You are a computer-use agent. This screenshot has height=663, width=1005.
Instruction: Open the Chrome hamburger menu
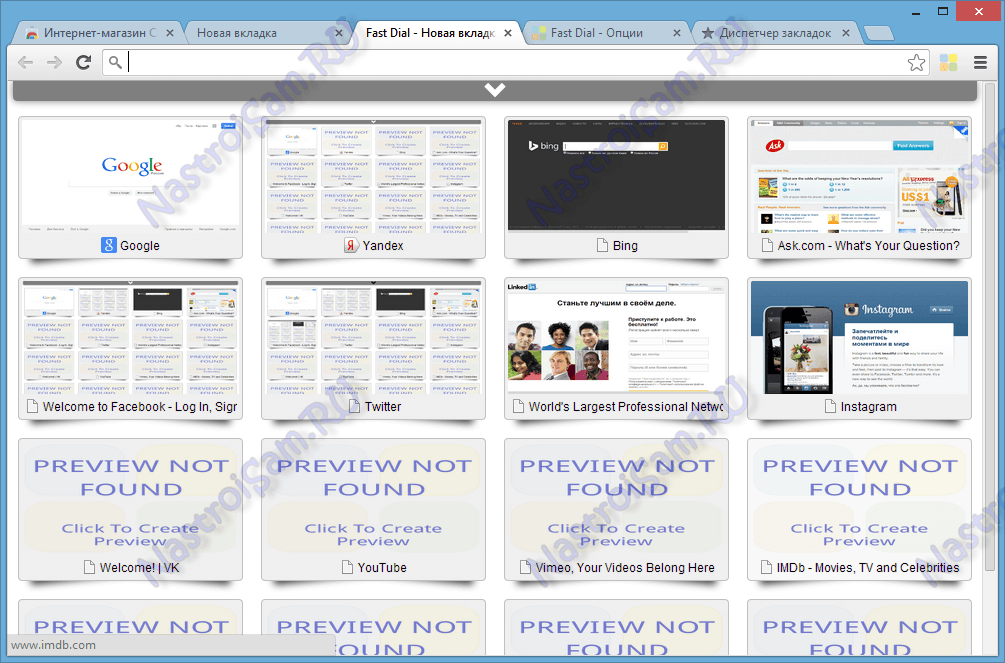pos(980,62)
